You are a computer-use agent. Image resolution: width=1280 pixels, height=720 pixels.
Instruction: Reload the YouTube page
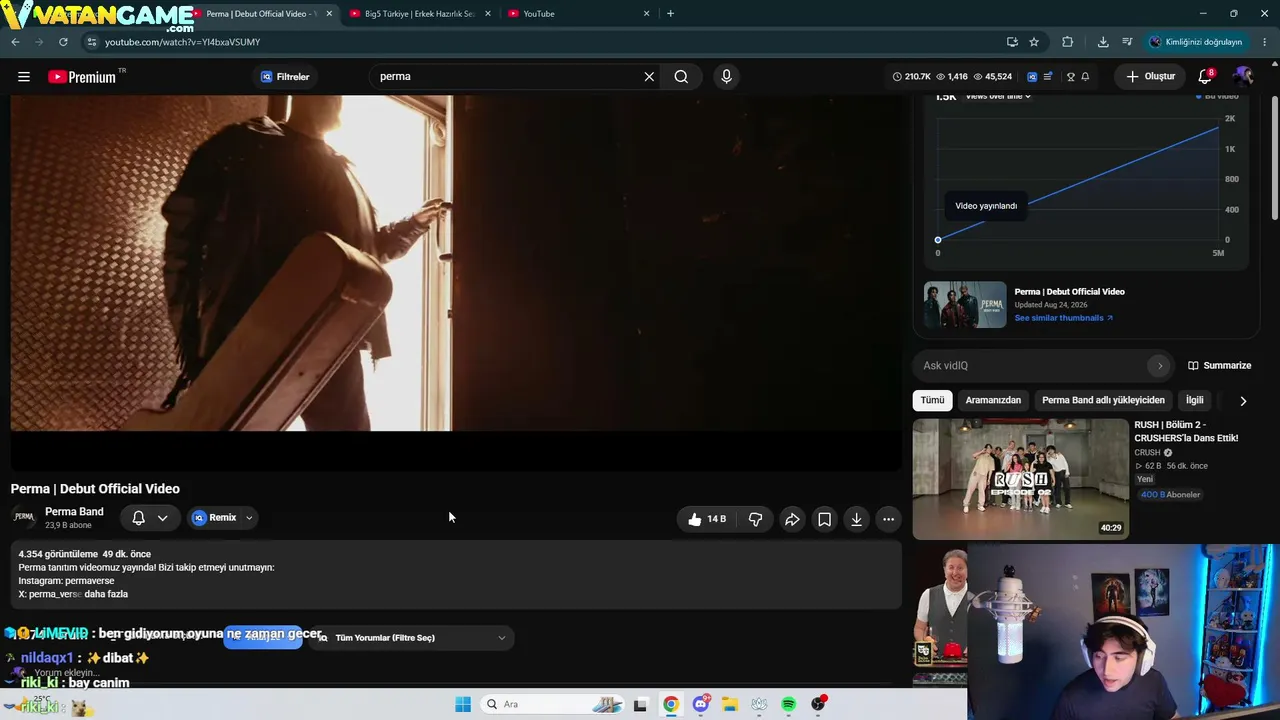[63, 42]
